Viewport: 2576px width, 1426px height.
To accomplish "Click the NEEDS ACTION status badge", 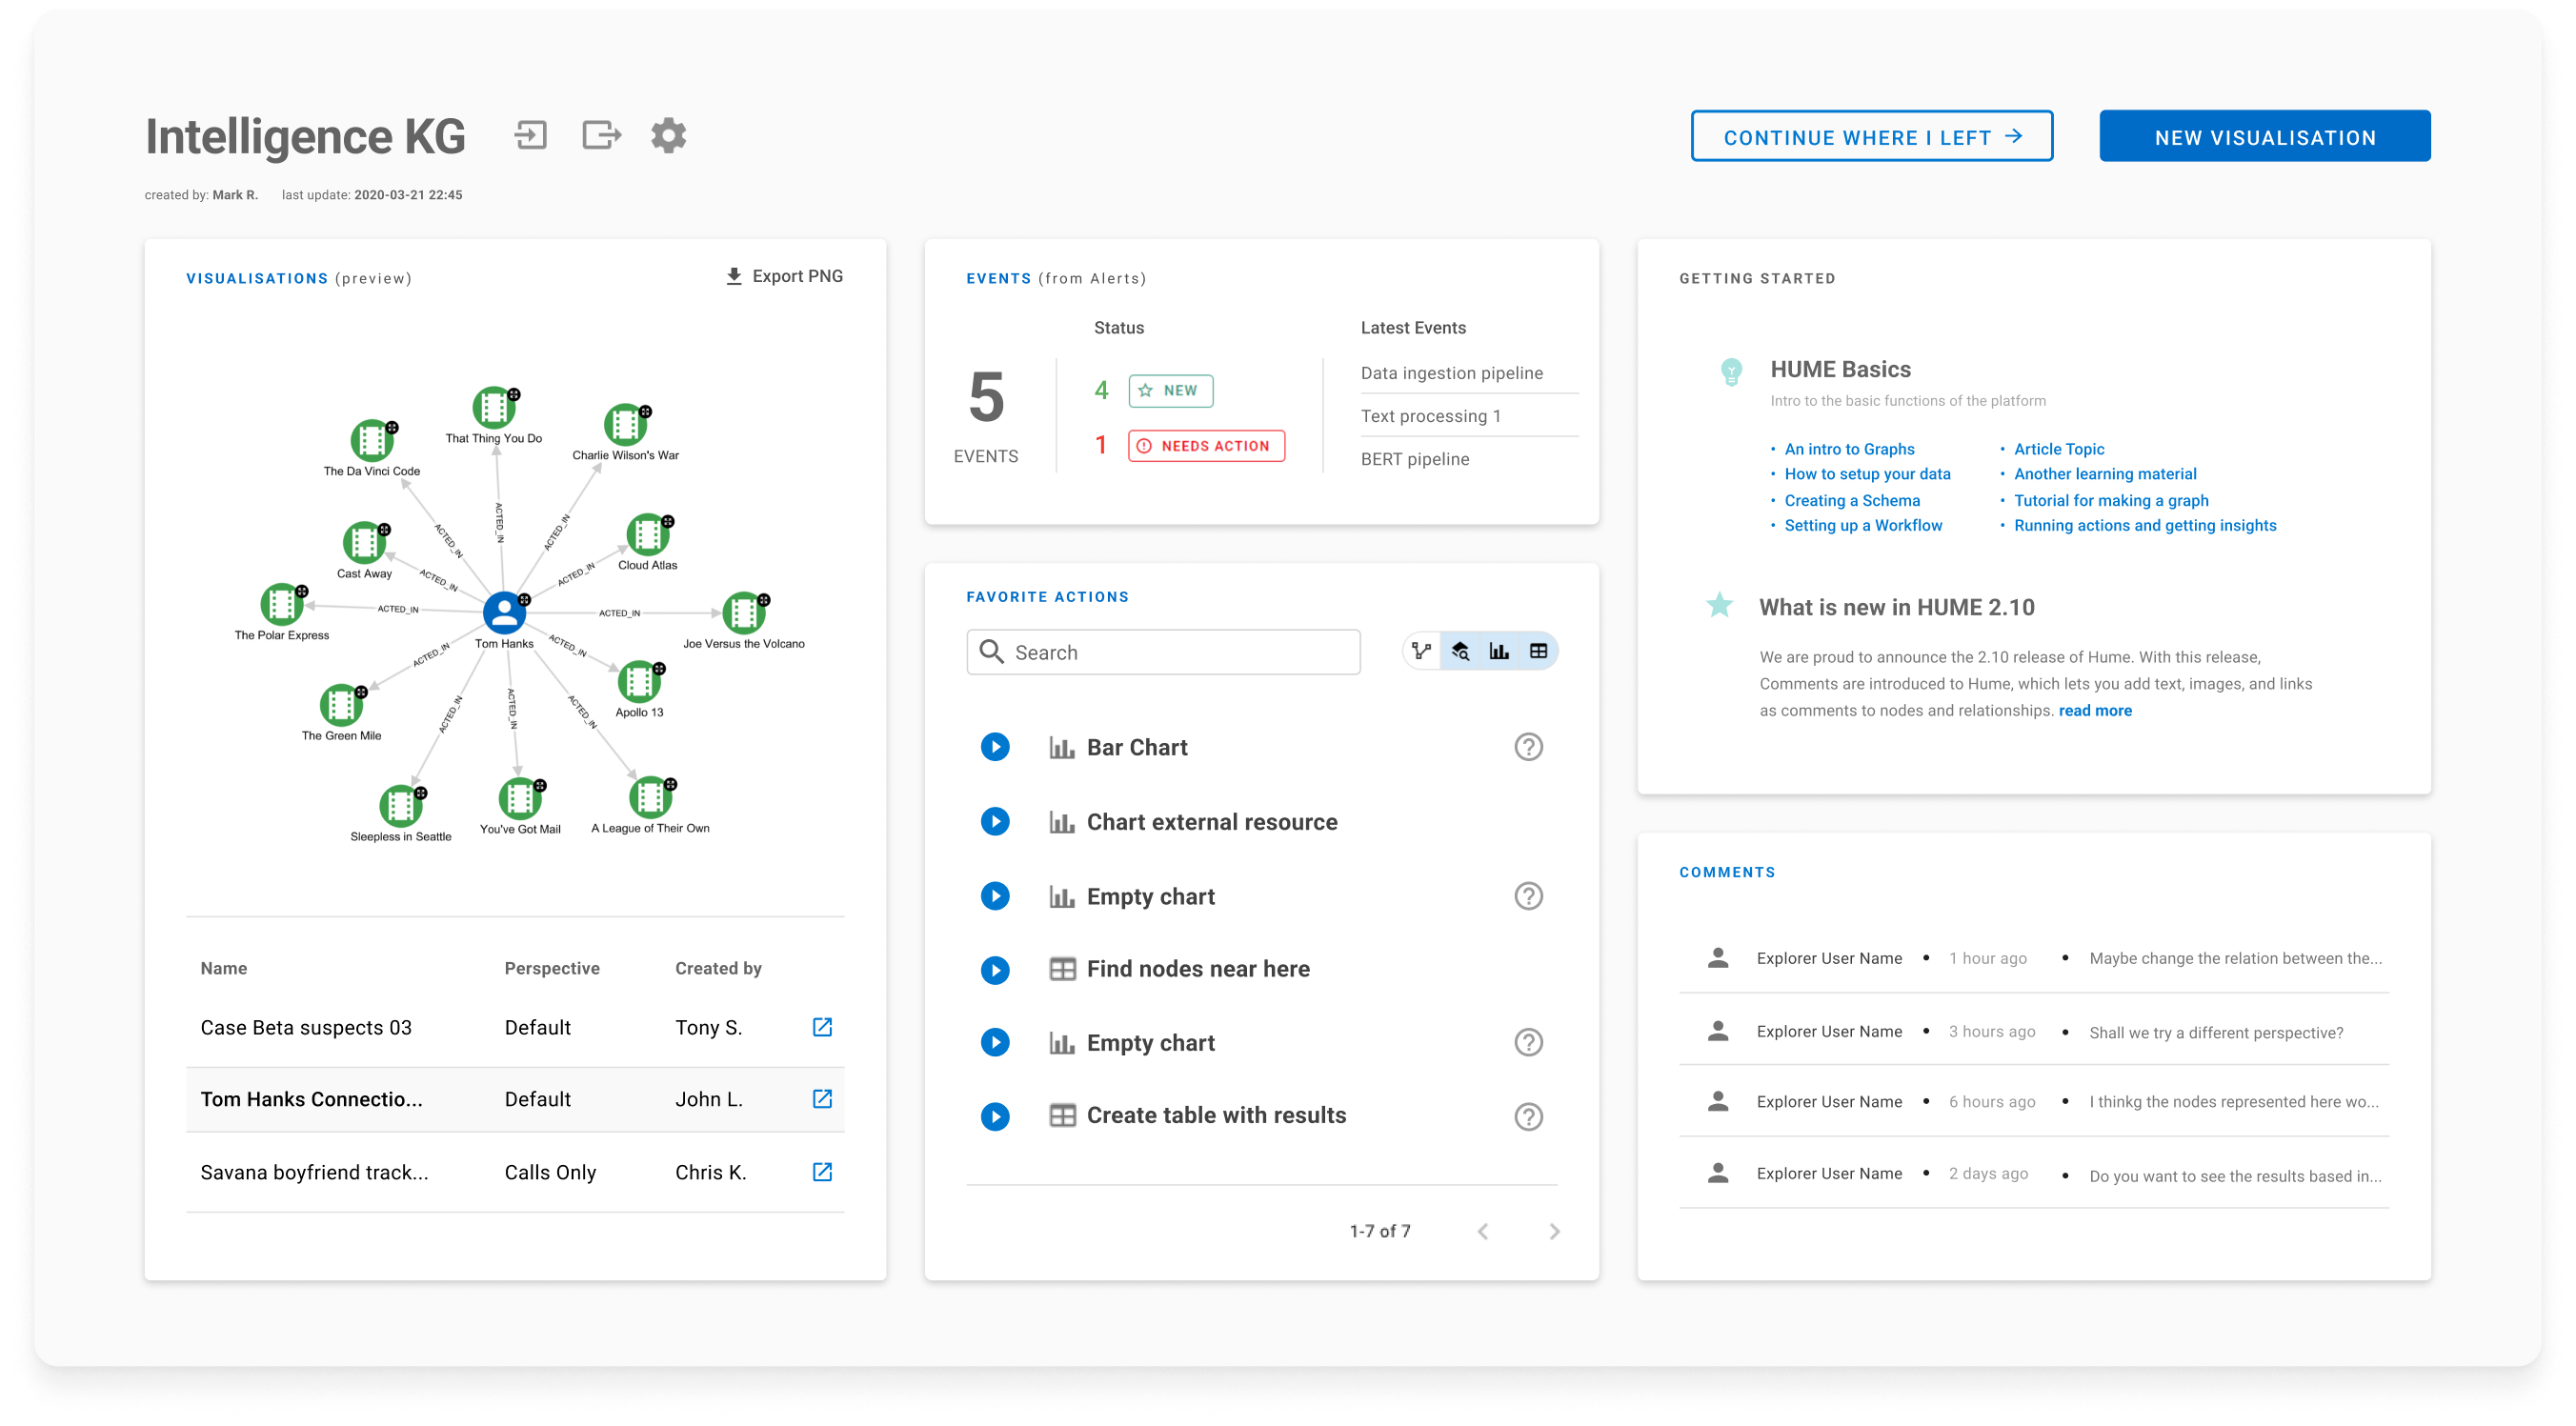I will 1206,446.
